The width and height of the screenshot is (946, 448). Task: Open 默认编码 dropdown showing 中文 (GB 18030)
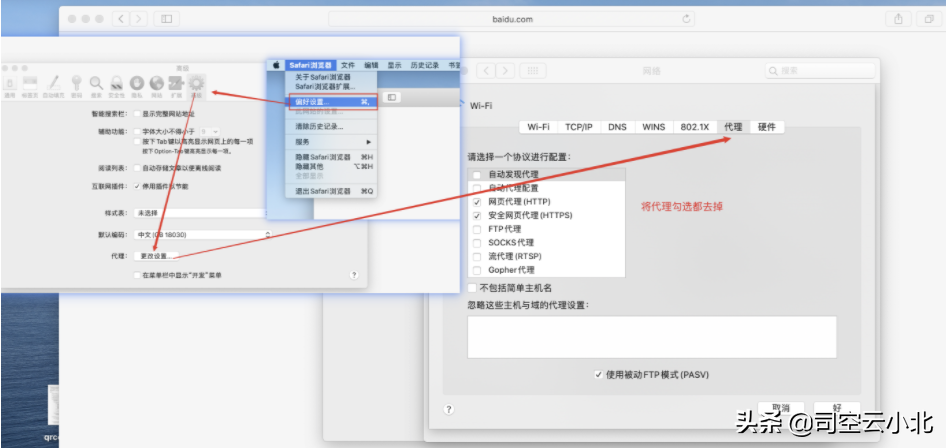click(202, 234)
